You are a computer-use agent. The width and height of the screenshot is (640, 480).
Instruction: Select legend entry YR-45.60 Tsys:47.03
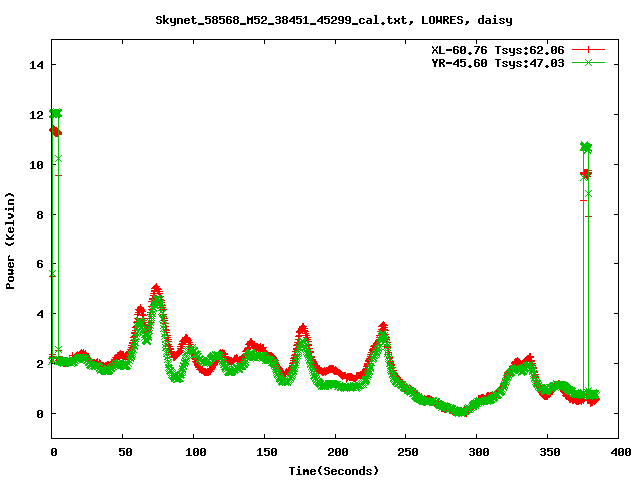498,63
